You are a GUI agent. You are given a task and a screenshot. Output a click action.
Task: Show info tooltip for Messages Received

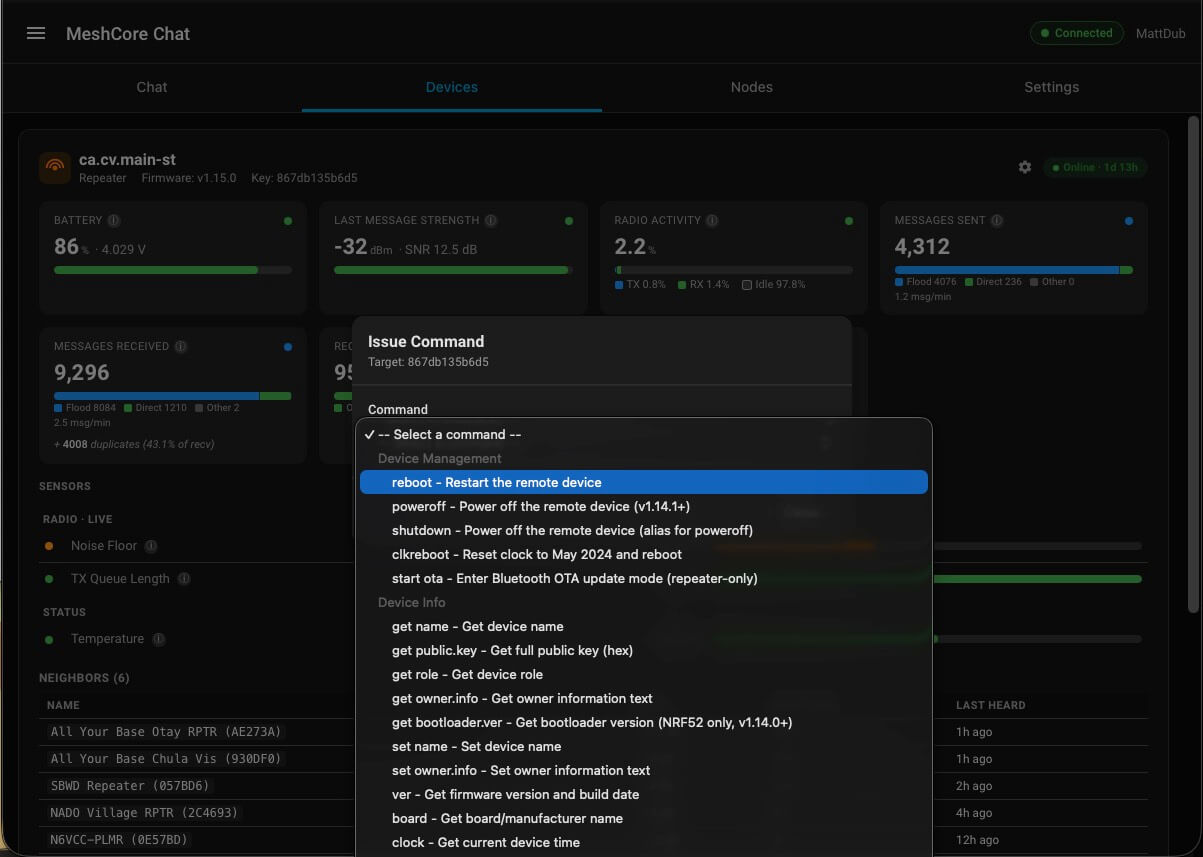(x=181, y=346)
